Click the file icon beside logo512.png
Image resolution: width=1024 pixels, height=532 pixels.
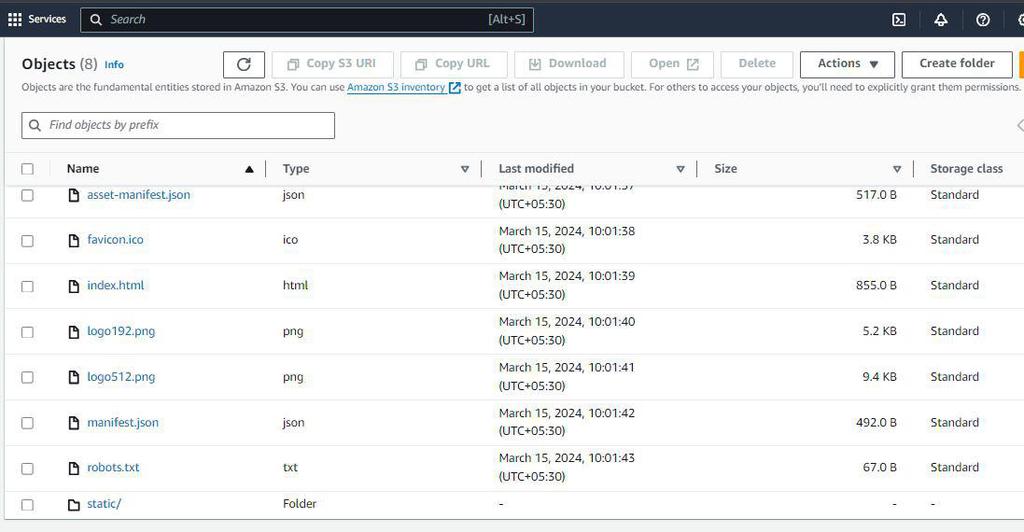74,377
